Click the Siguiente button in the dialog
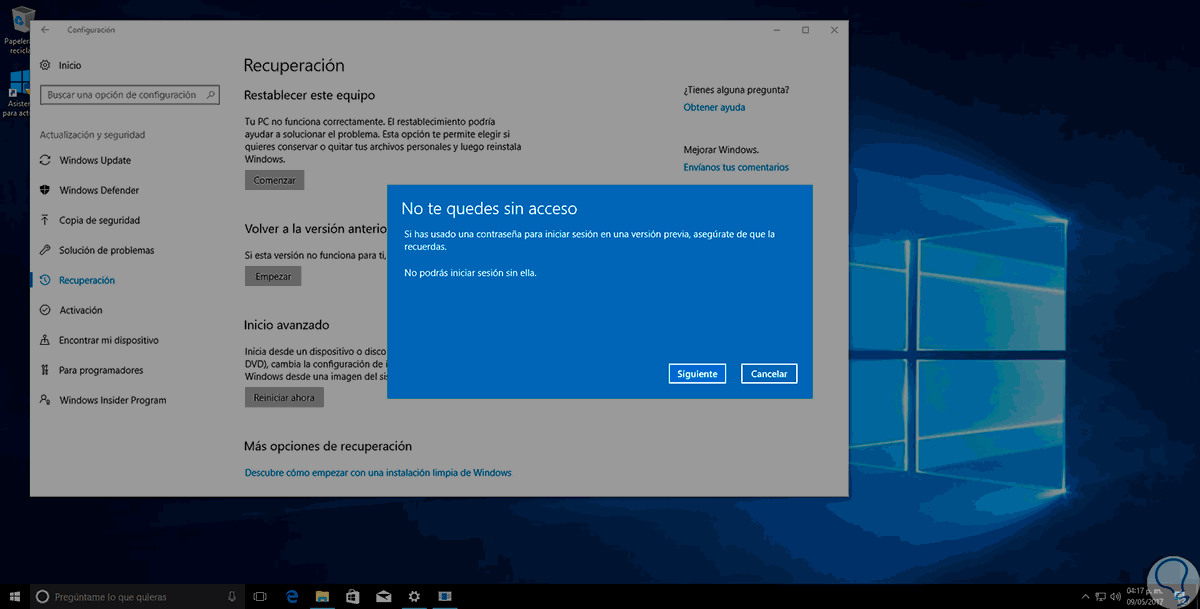1200x609 pixels. (697, 374)
